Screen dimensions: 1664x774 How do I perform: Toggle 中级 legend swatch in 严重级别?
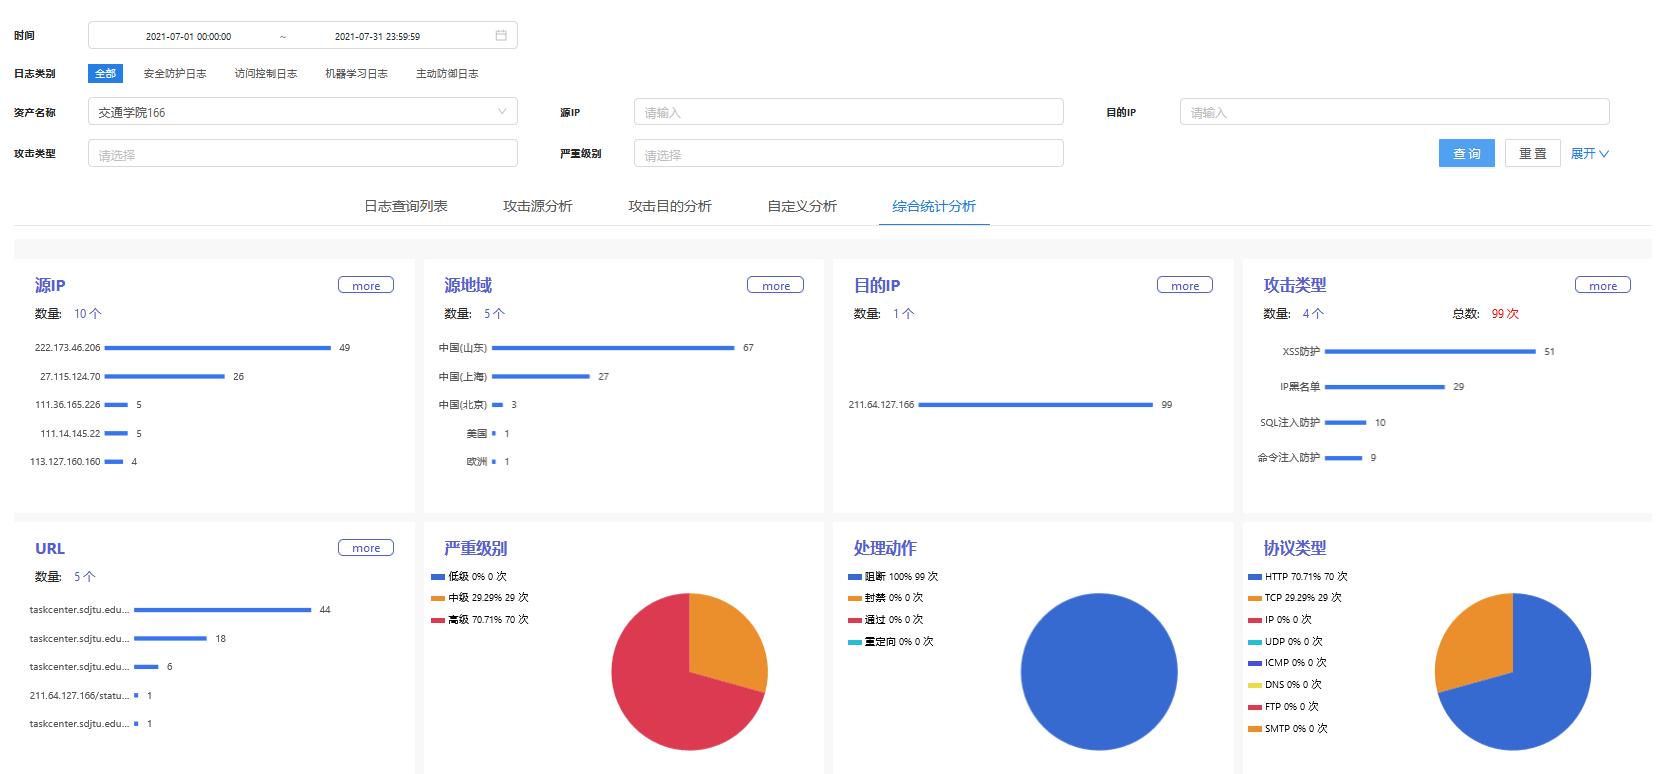[x=438, y=598]
